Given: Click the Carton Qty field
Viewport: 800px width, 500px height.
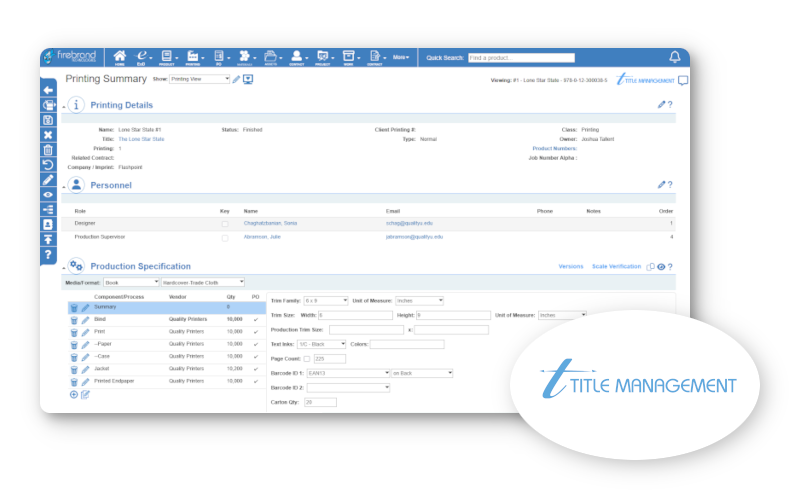Looking at the screenshot, I should [x=320, y=403].
